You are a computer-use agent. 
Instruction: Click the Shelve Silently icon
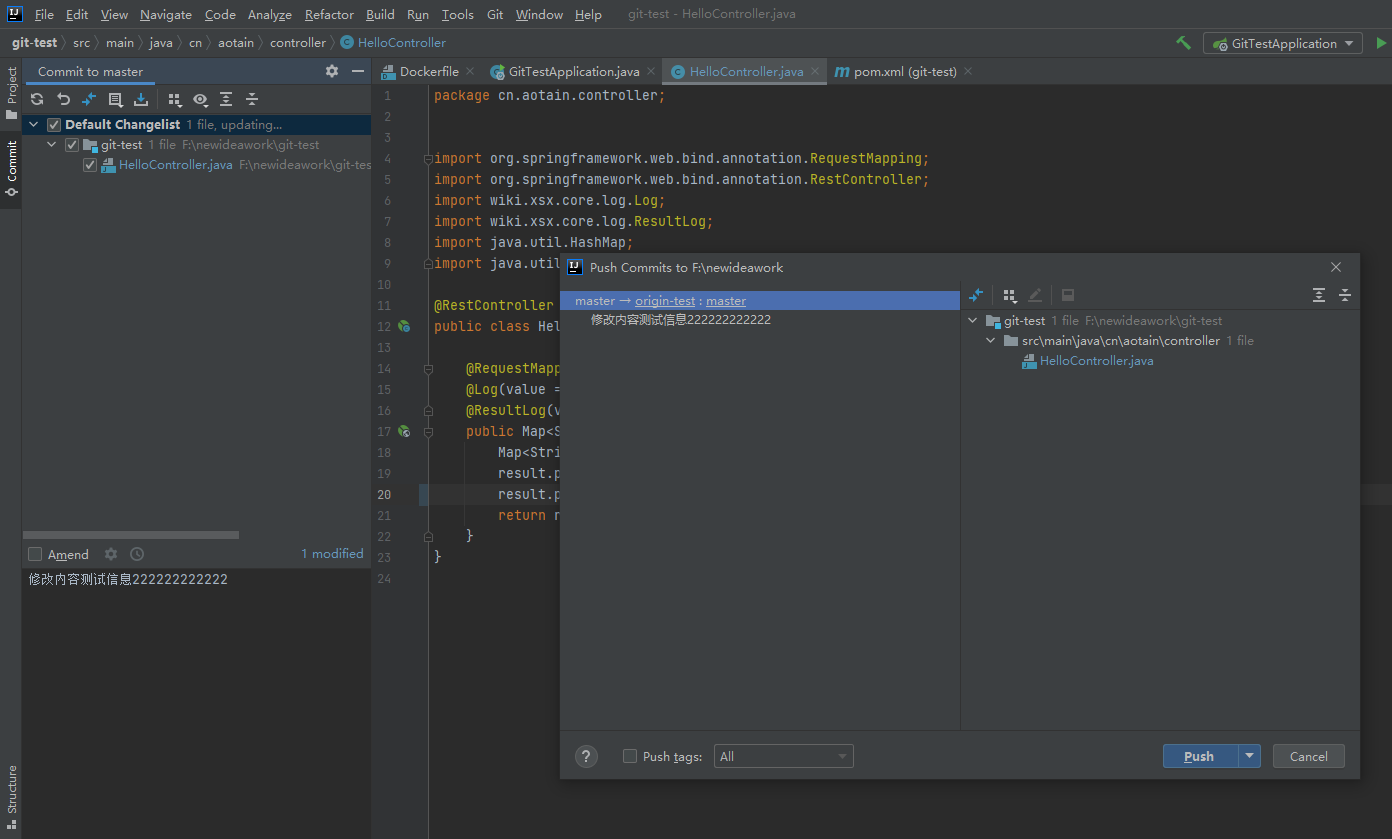(141, 99)
